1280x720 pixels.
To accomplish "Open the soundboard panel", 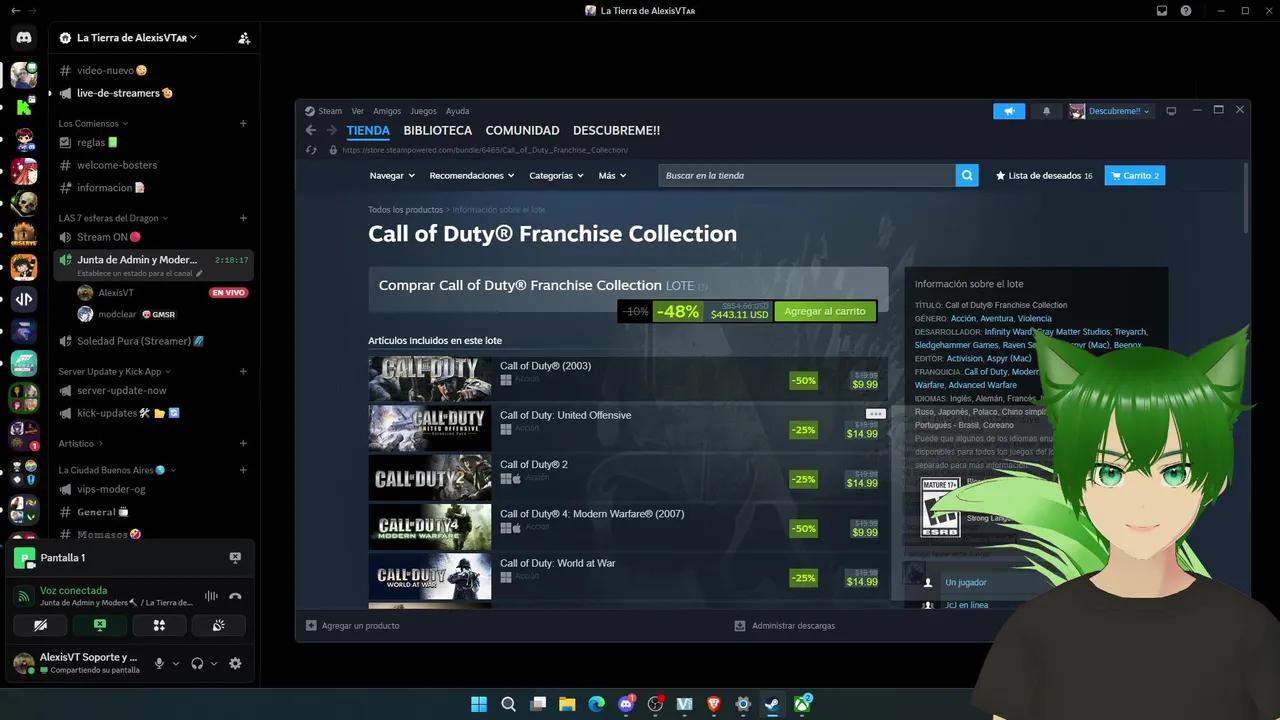I will (218, 625).
